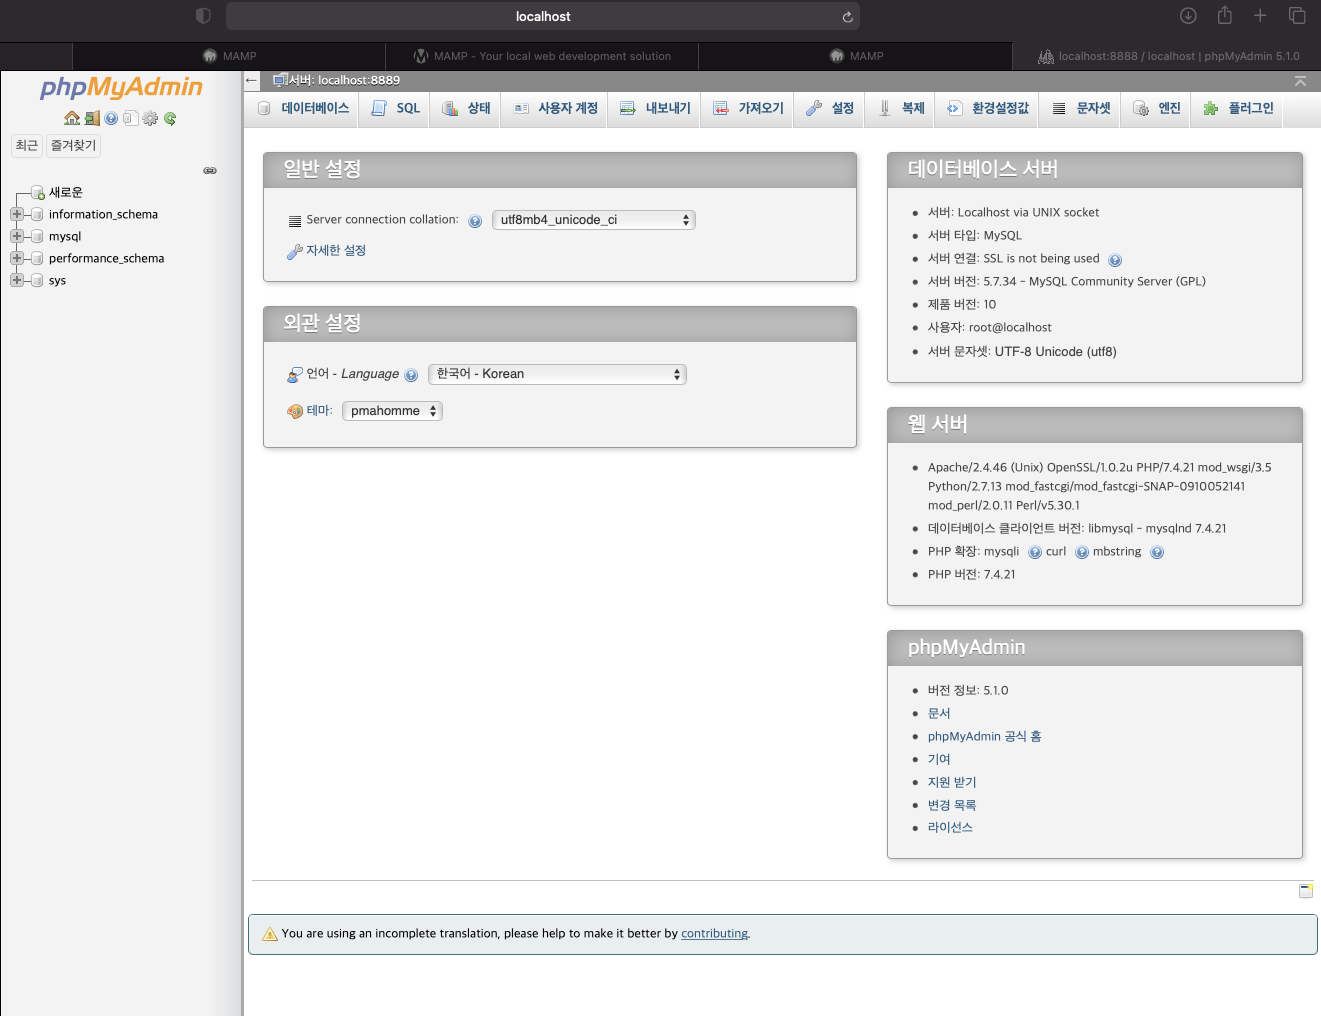Click the contributing link in translation notice
Image resolution: width=1321 pixels, height=1016 pixels.
(714, 934)
